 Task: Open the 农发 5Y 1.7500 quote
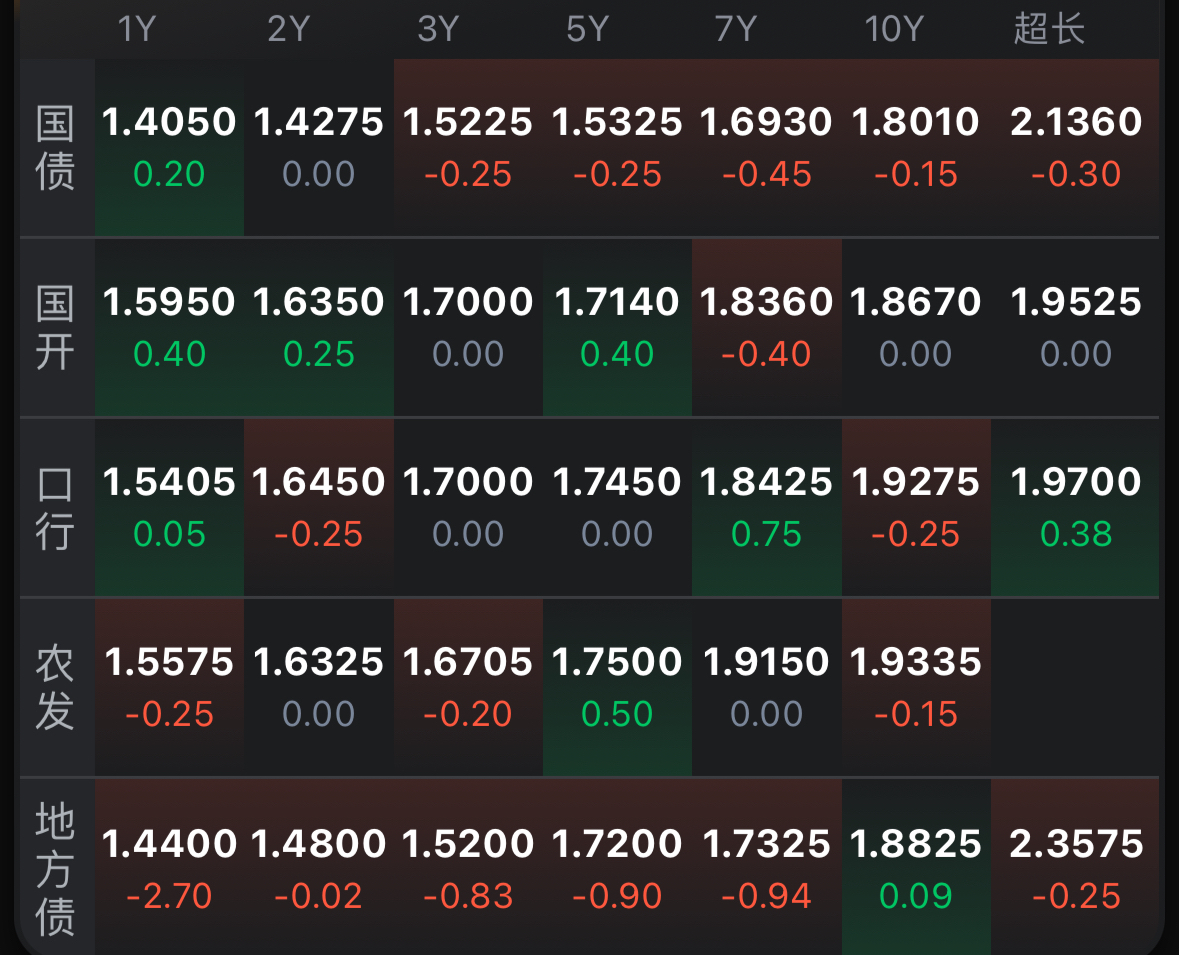point(617,687)
